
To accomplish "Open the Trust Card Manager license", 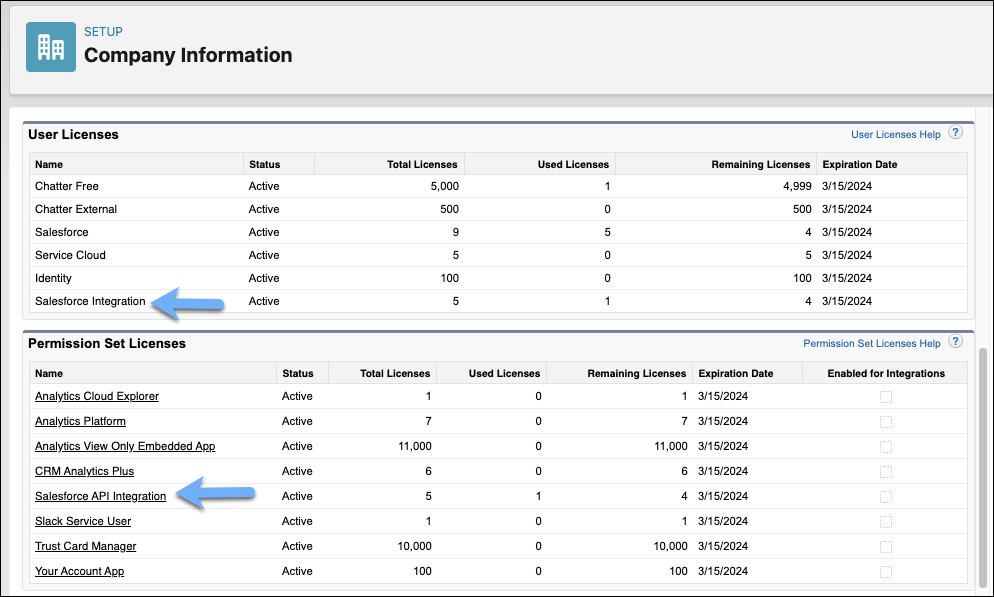I will click(x=85, y=547).
